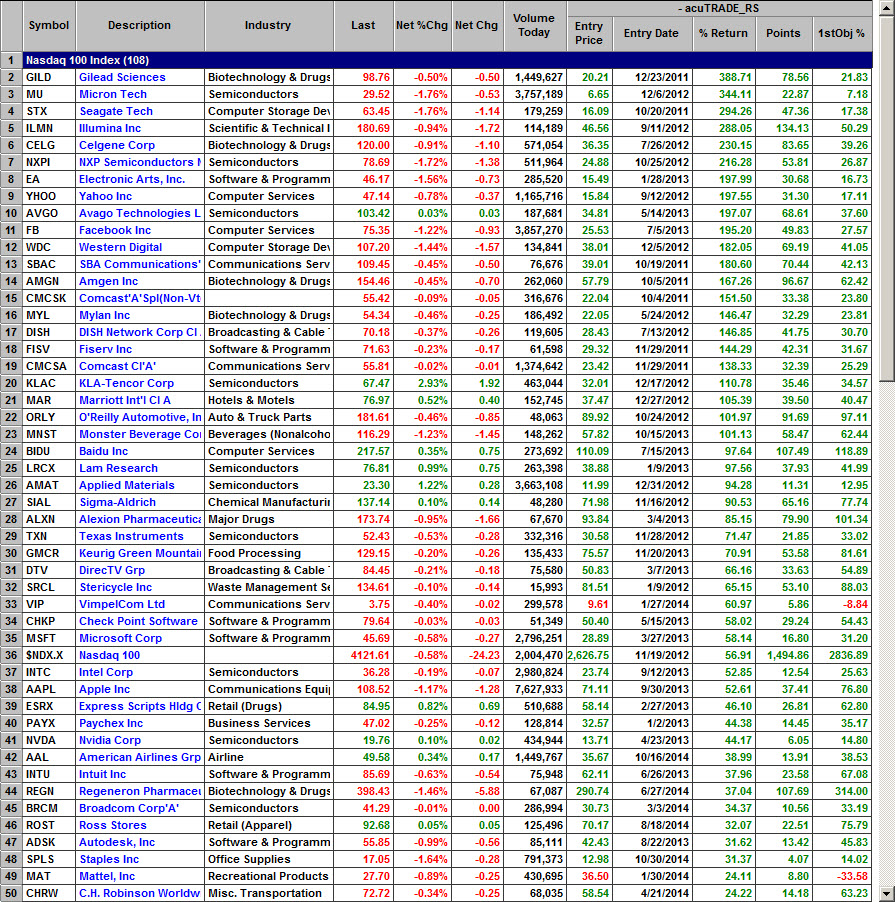895x902 pixels.
Task: Click the scrollbar up arrow
Action: tap(886, 9)
